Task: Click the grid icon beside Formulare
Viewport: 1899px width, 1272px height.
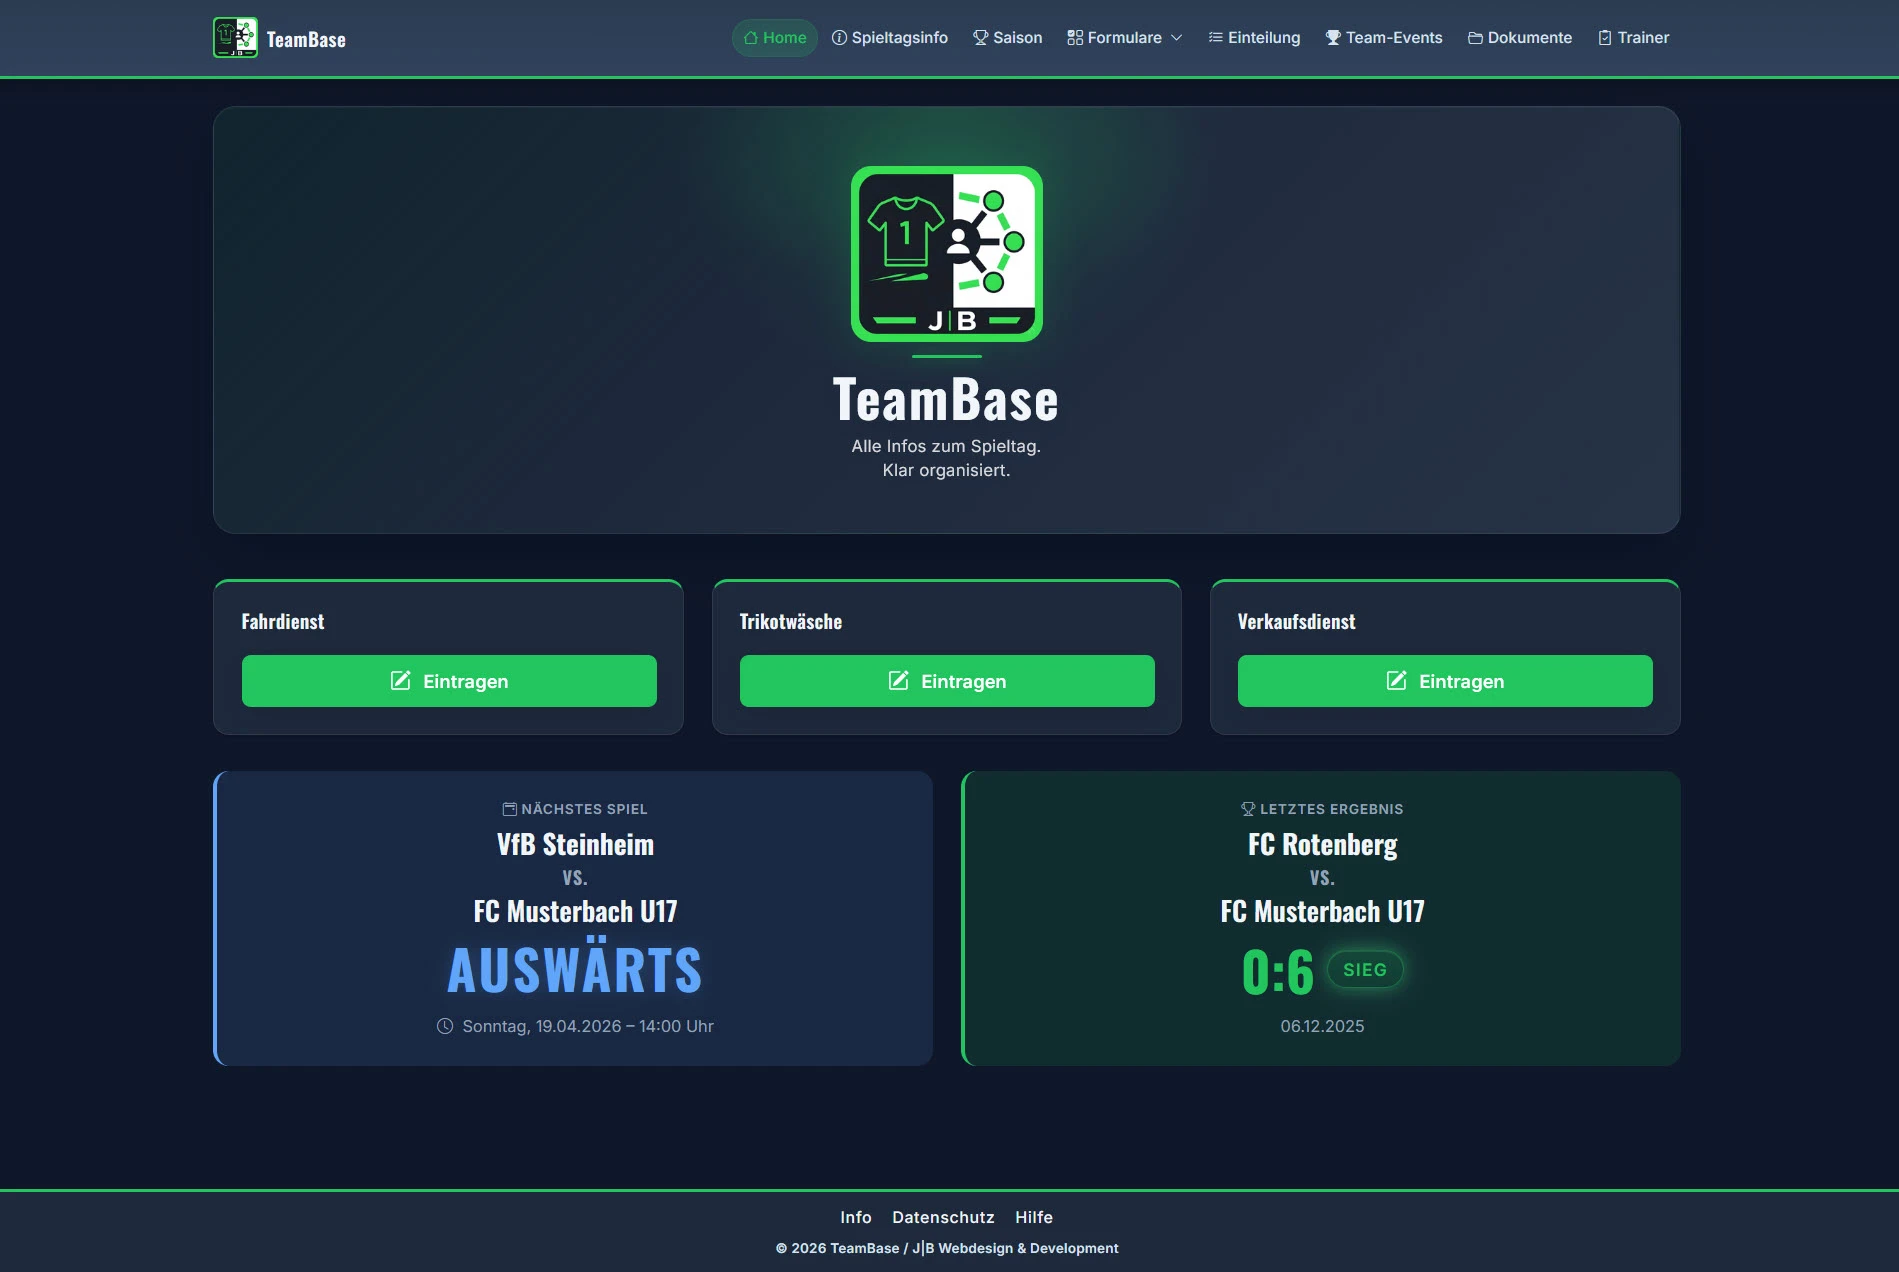Action: (x=1074, y=37)
